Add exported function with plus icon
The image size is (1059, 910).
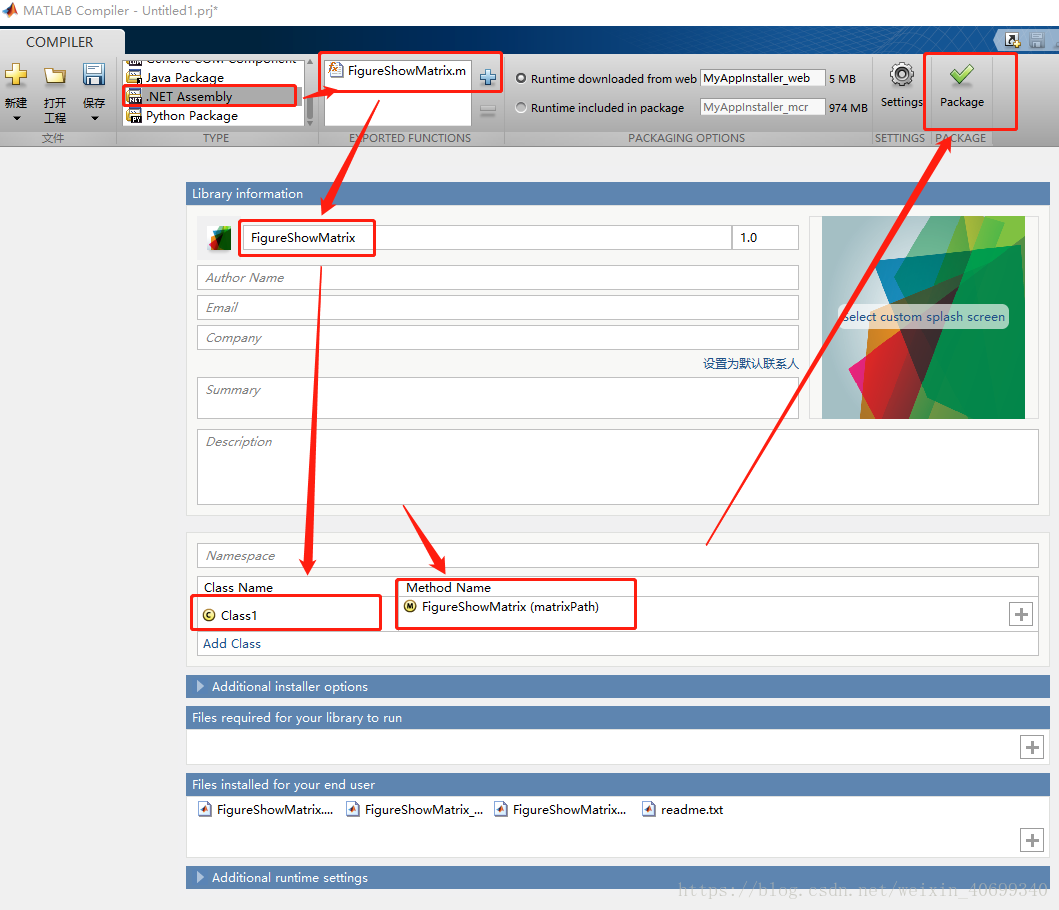point(487,78)
